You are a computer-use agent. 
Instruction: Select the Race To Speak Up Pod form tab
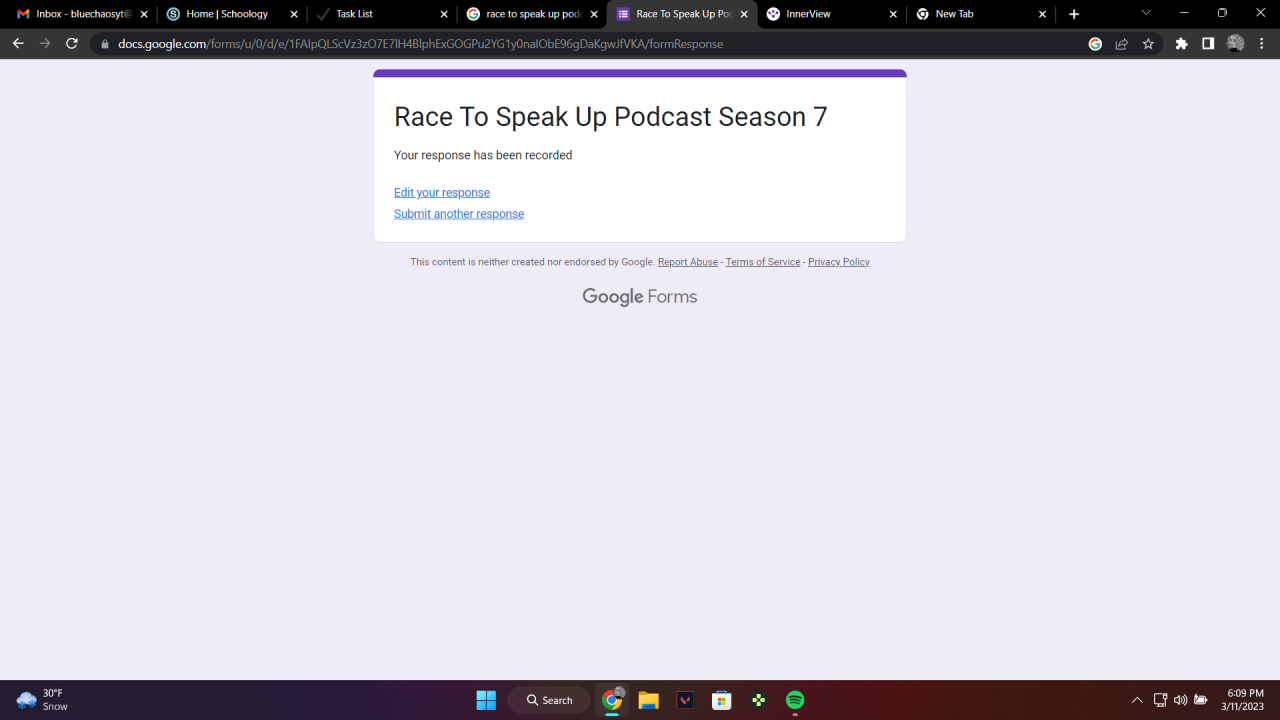[682, 14]
